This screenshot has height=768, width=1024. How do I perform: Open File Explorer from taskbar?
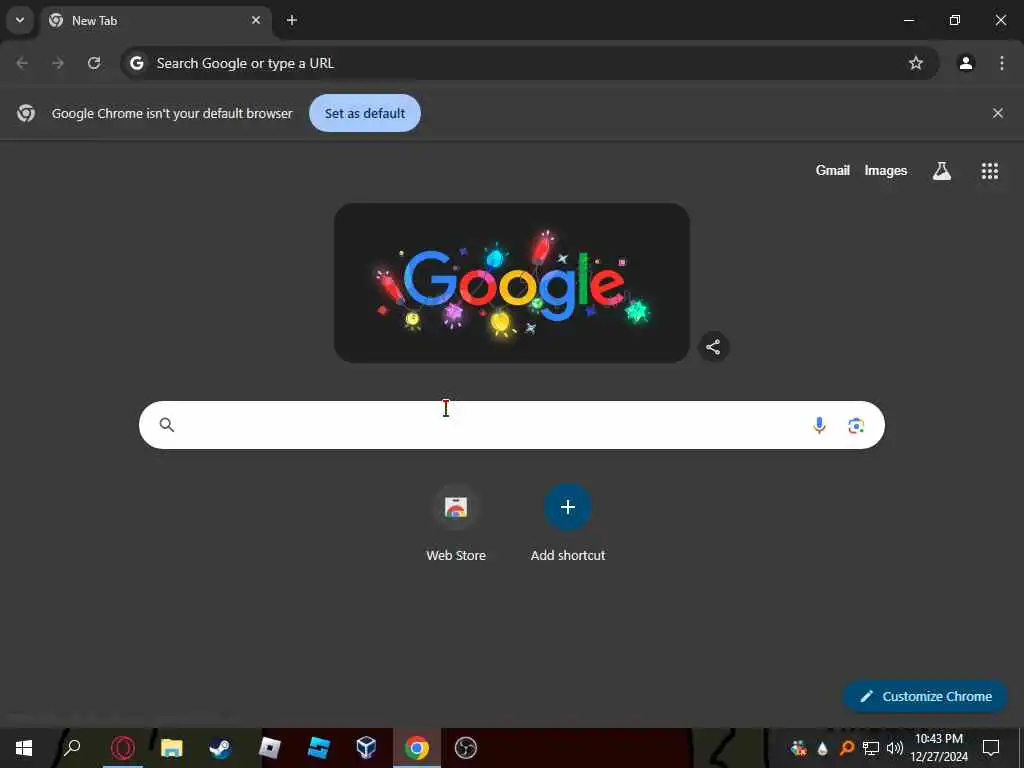[172, 748]
